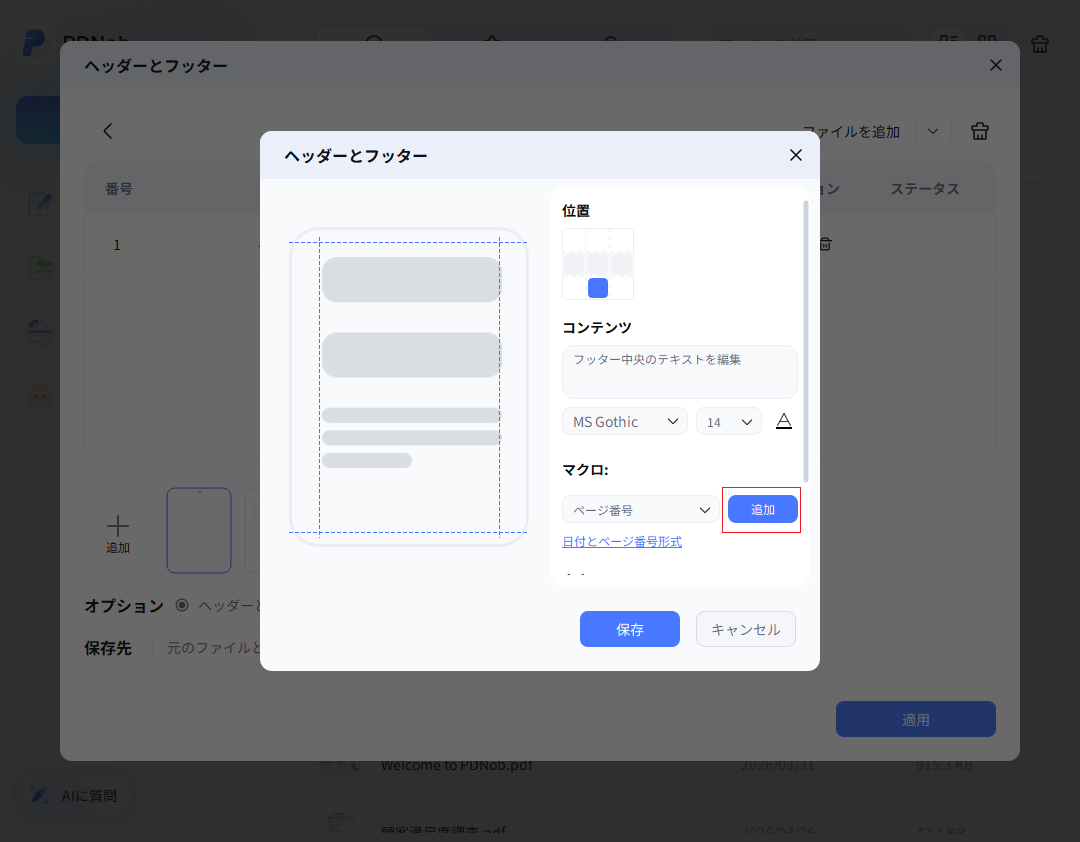Click the delete icon on file row 1
The height and width of the screenshot is (842, 1080).
[x=824, y=243]
